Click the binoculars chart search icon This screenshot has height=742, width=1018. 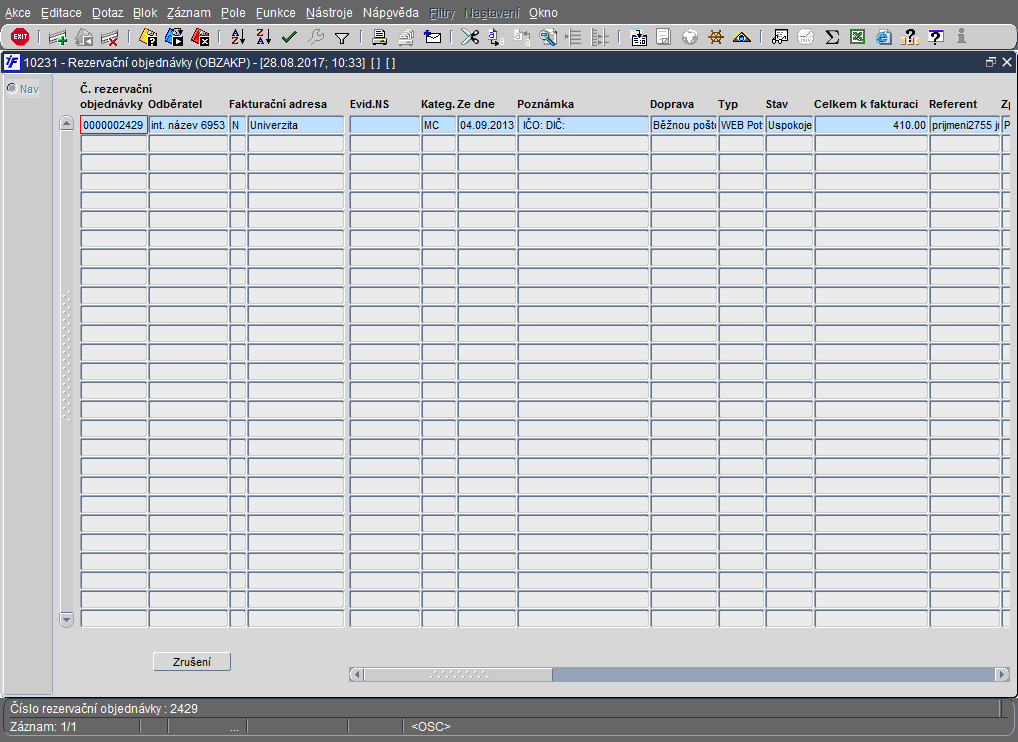tap(779, 38)
